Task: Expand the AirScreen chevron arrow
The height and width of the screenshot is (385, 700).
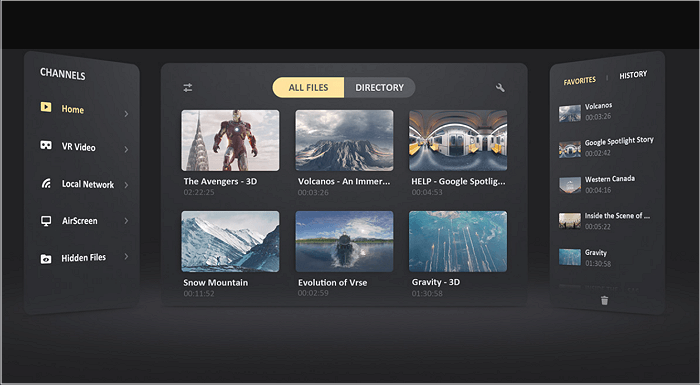Action: [x=126, y=221]
